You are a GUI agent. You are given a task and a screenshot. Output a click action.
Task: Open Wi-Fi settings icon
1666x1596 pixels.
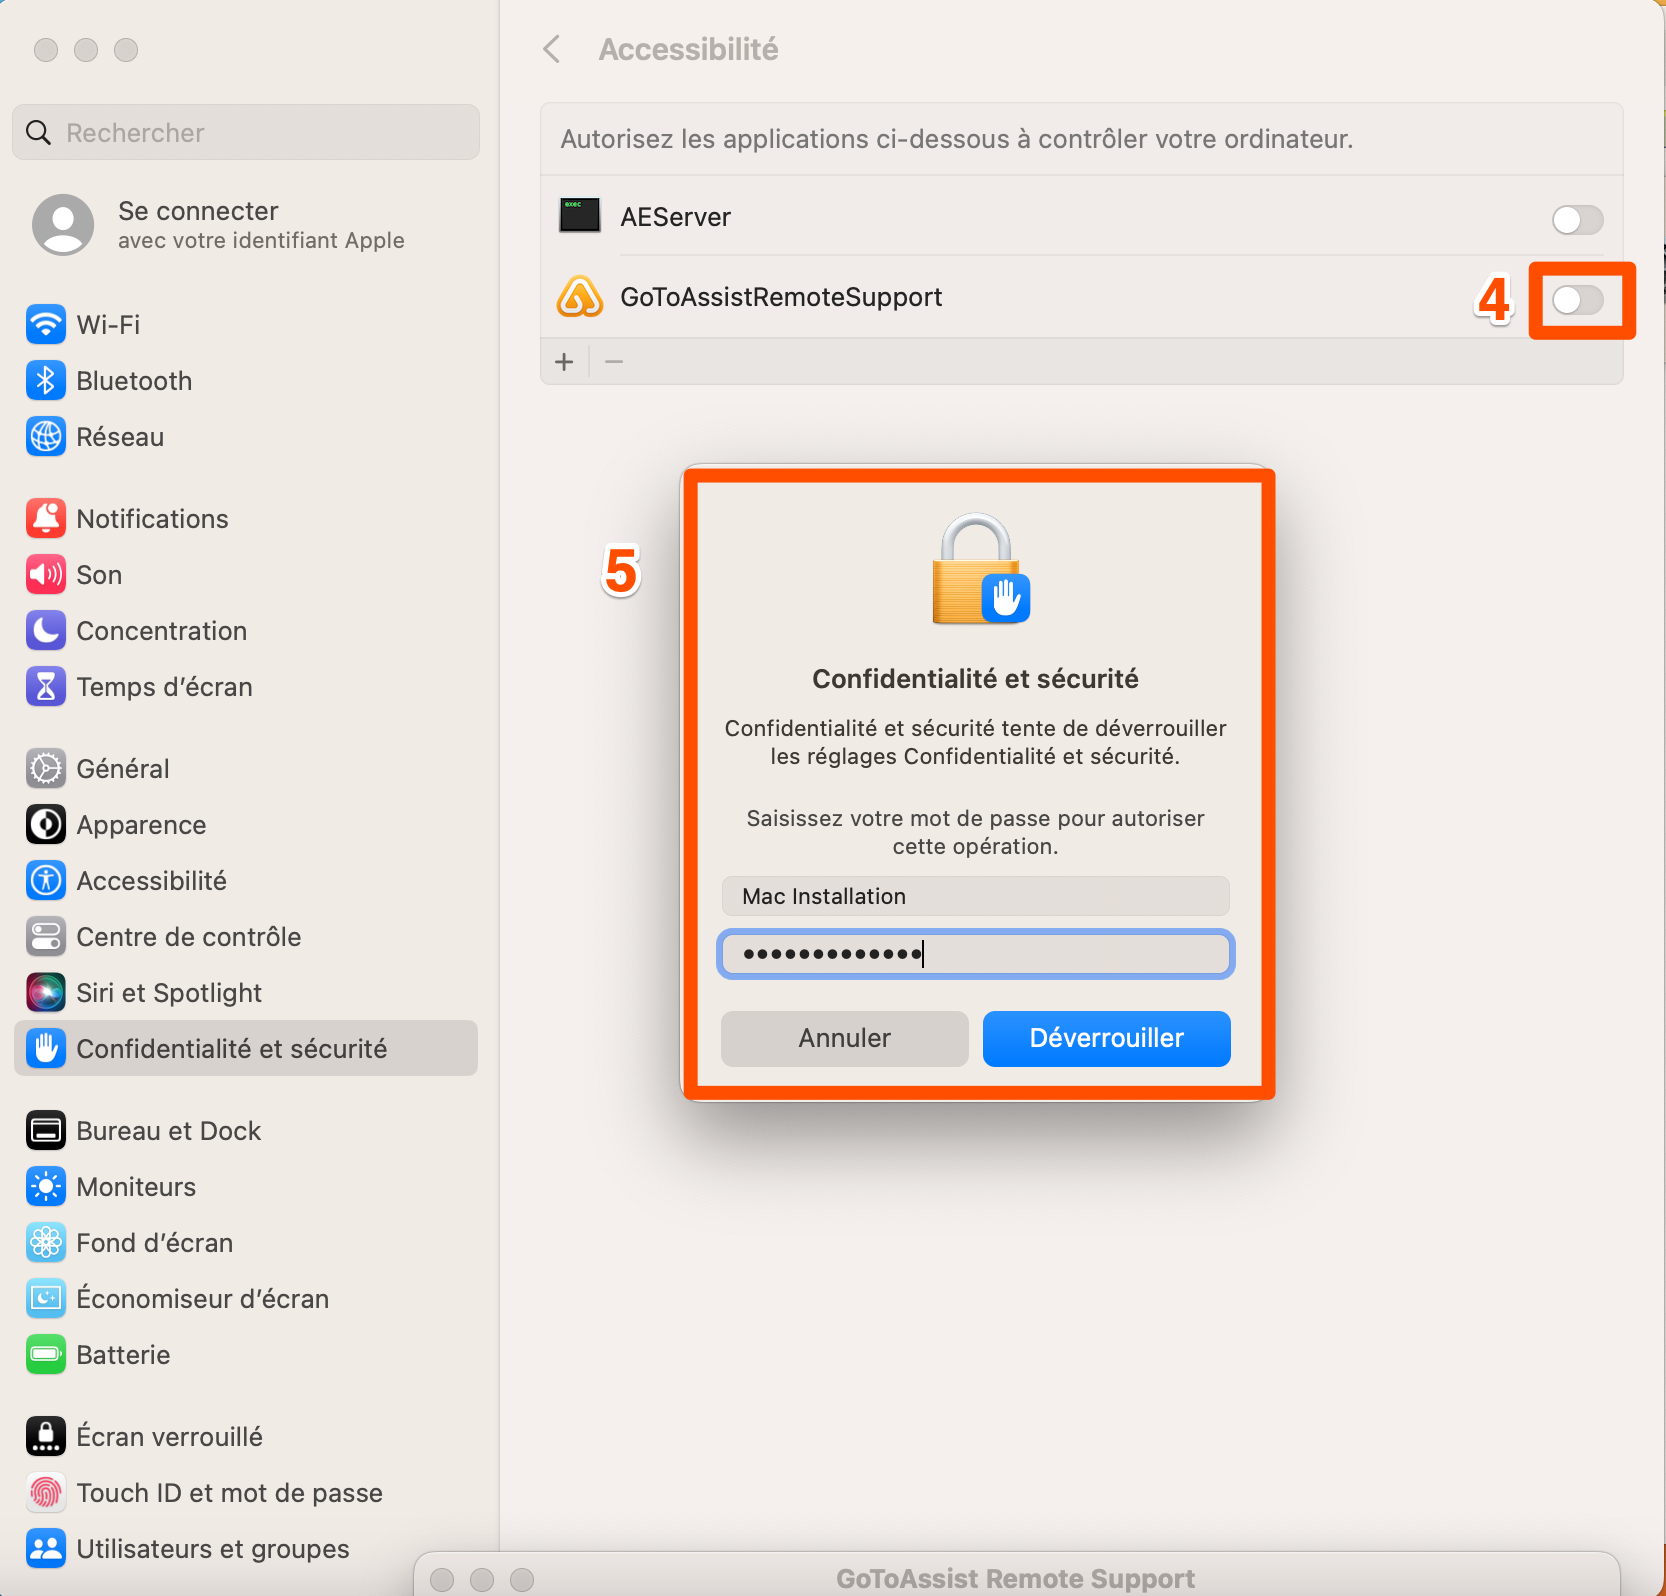[46, 324]
